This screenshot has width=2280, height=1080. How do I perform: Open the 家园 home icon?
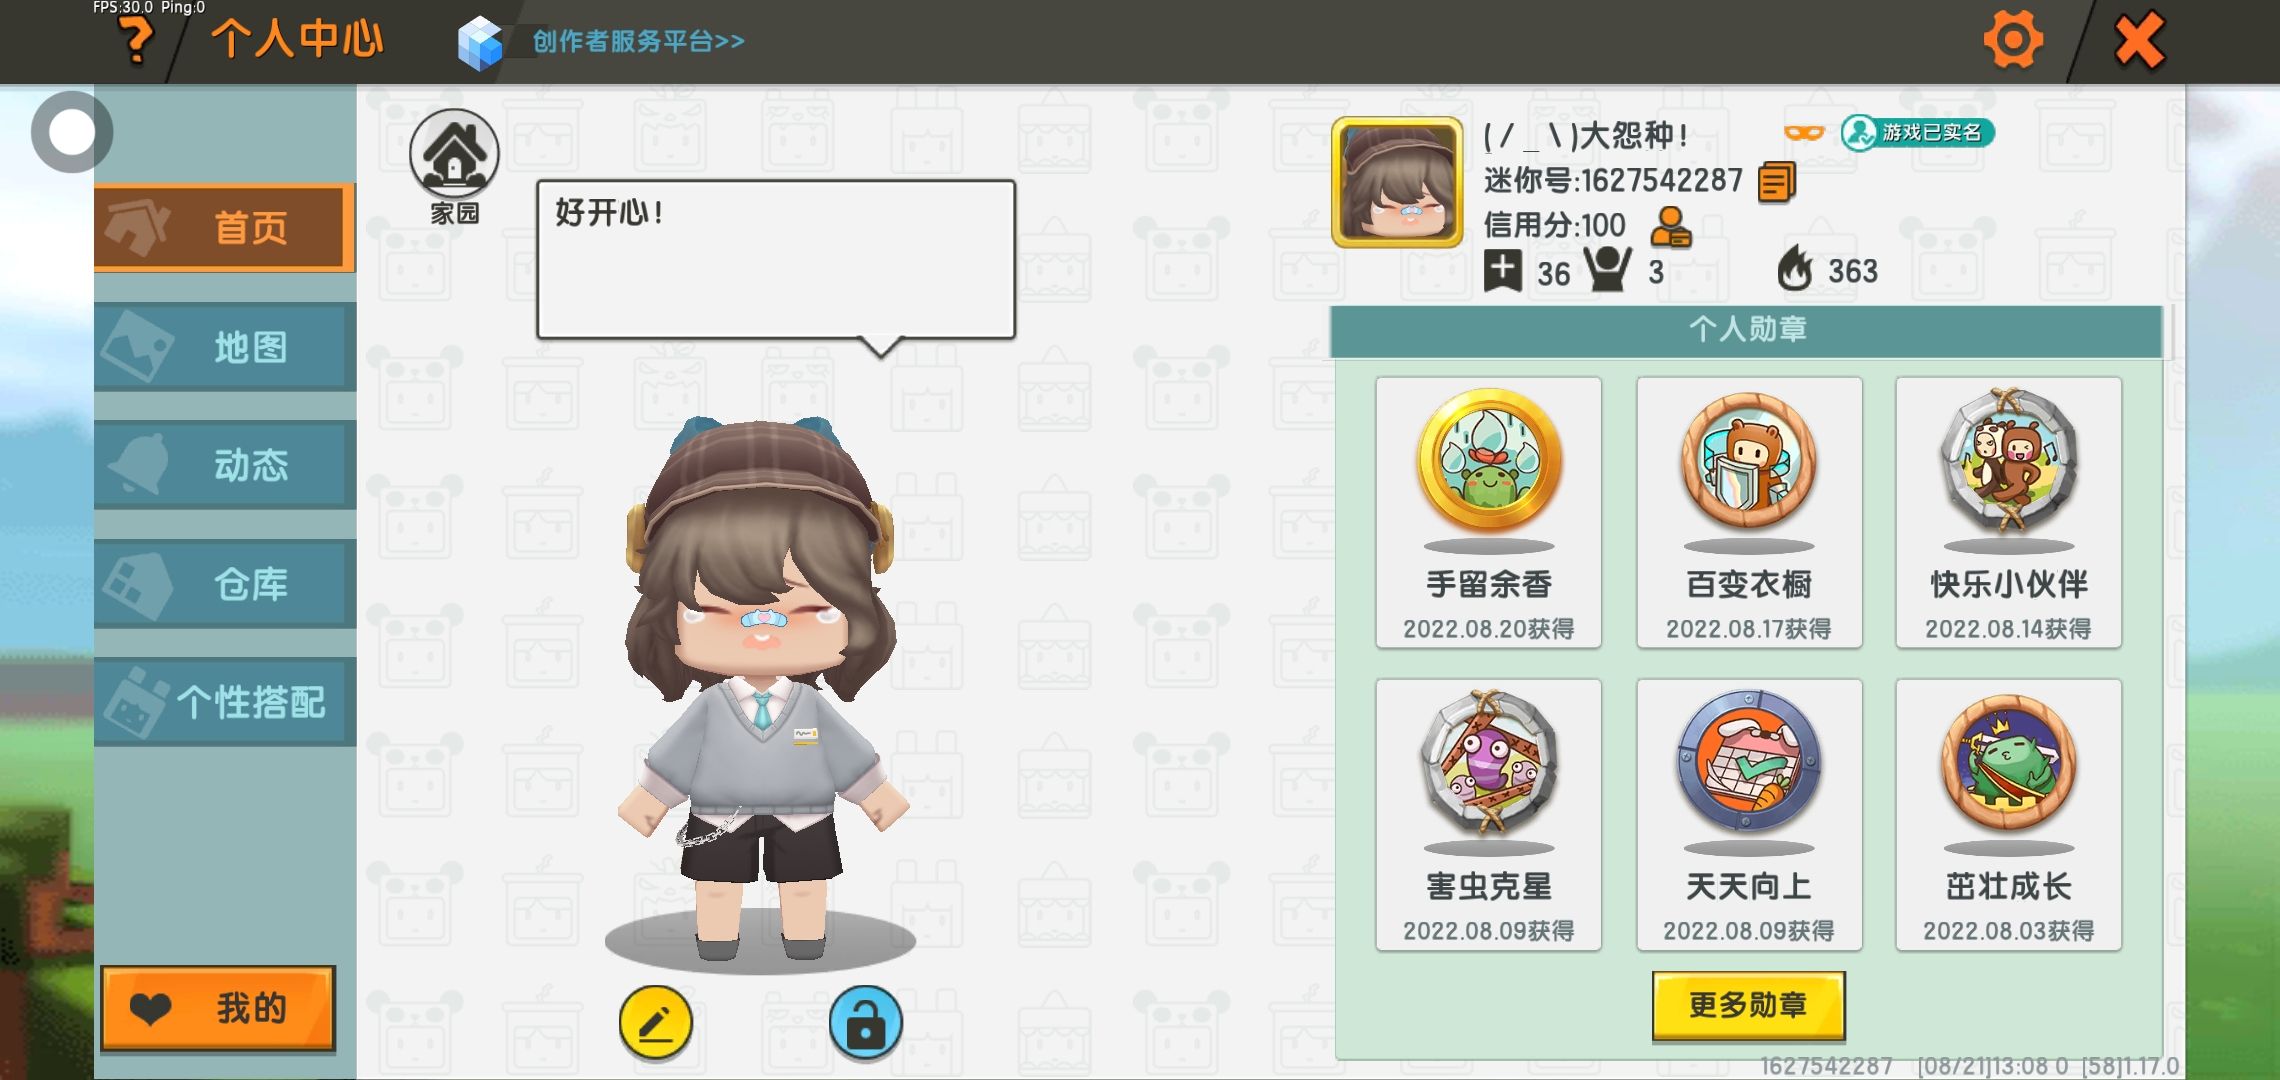[454, 154]
